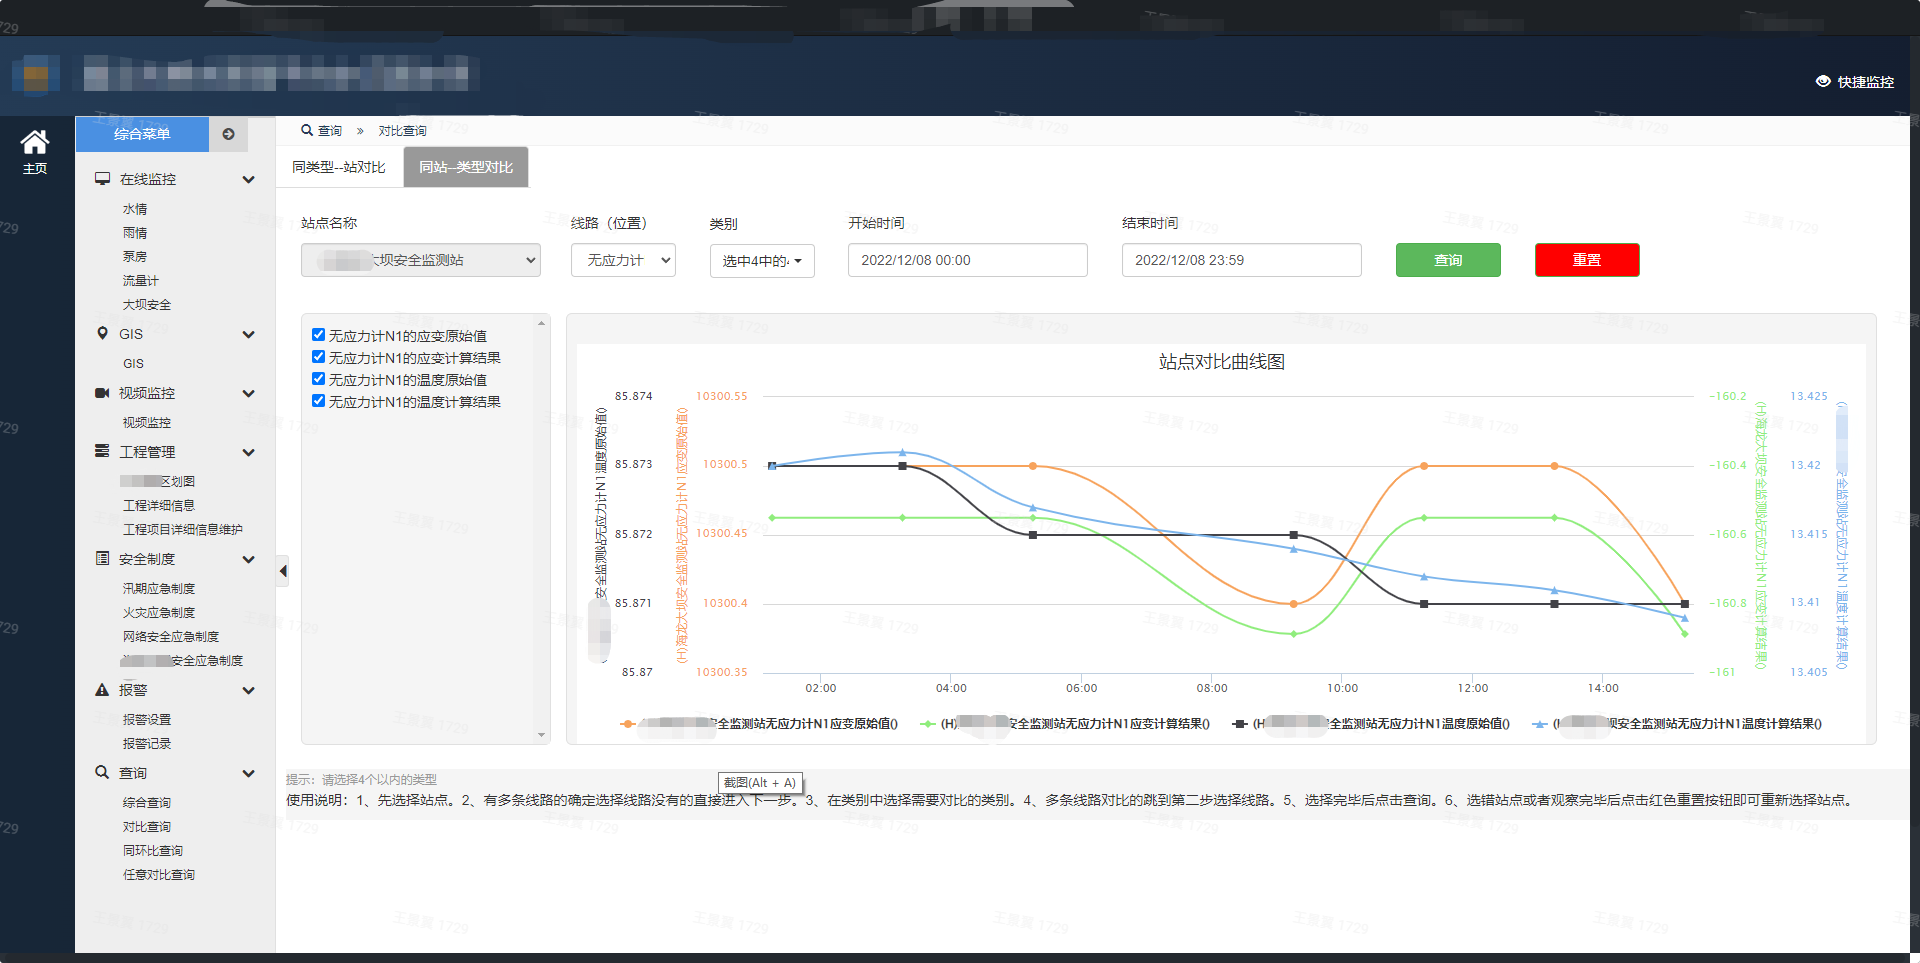Click the checkbox list scrollbar down arrow
The image size is (1920, 963).
[542, 735]
